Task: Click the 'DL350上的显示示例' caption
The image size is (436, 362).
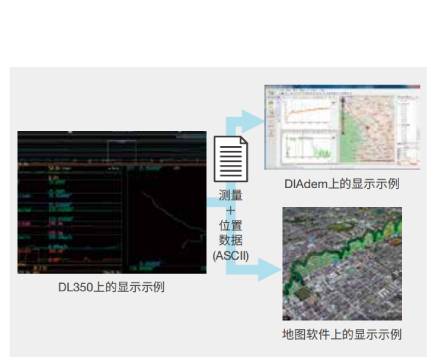Action: click(x=111, y=287)
